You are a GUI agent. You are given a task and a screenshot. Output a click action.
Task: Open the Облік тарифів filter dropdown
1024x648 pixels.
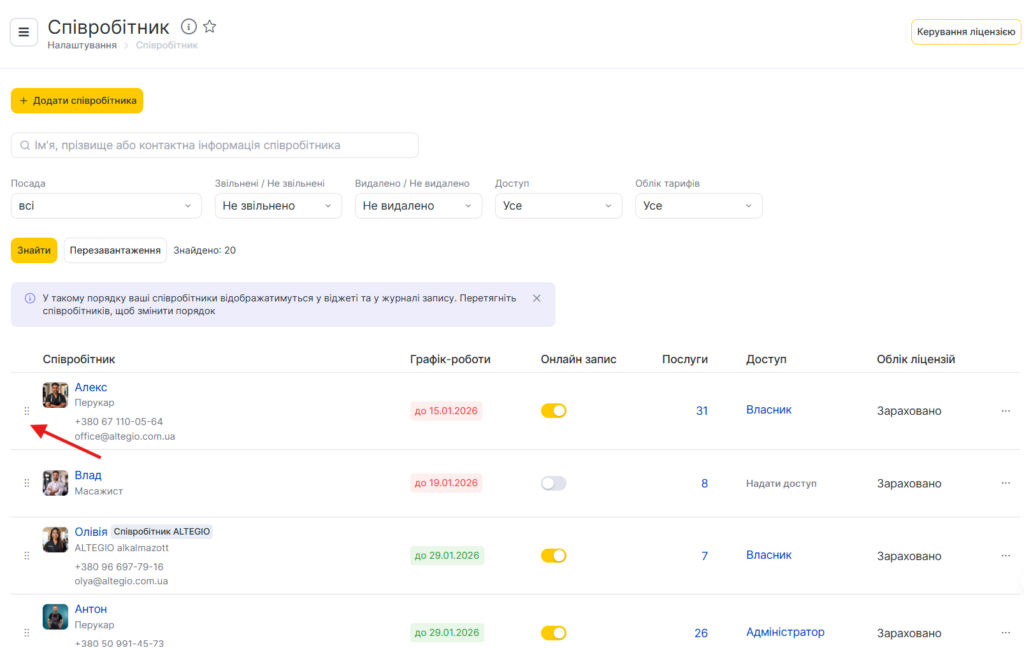[x=698, y=206]
